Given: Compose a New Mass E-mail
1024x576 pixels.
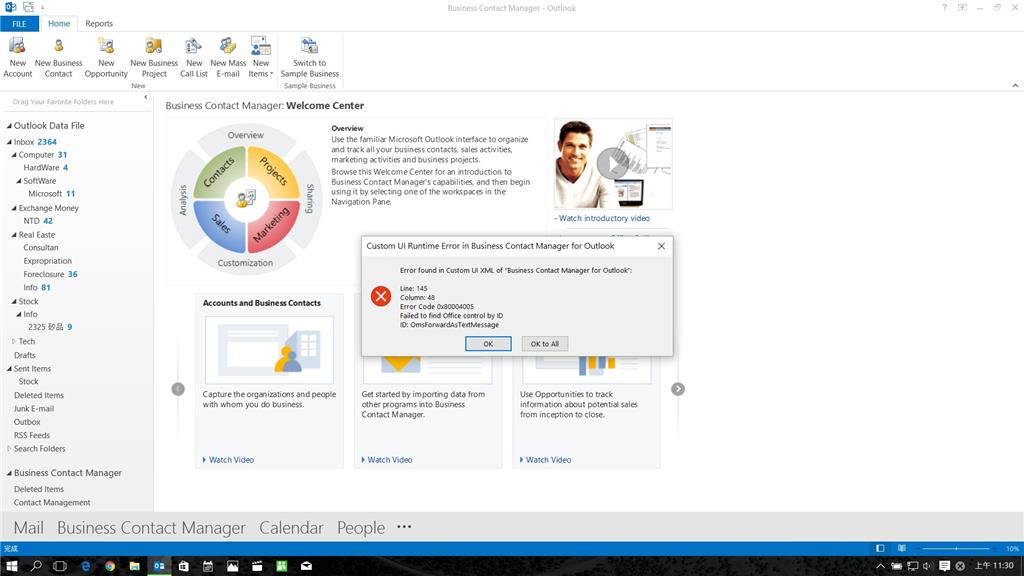Looking at the screenshot, I should pos(228,57).
